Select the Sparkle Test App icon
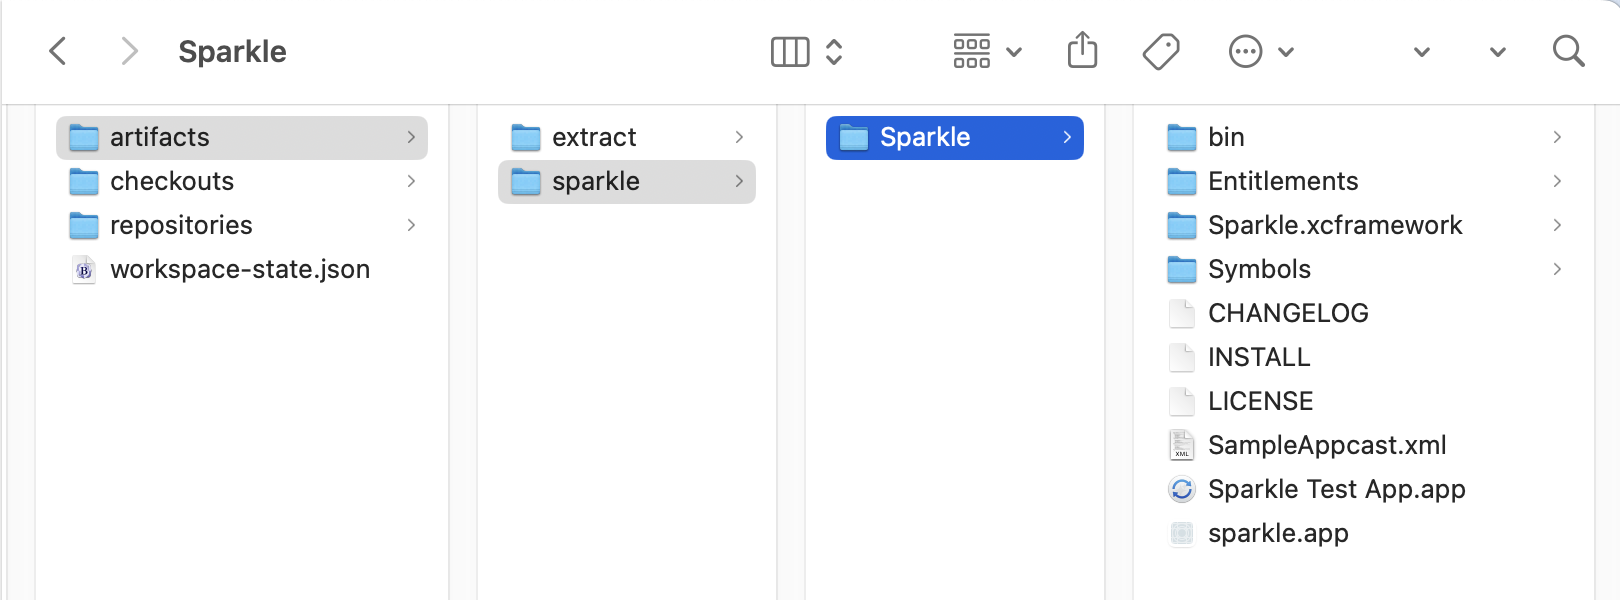Screen dimensions: 1620x600 pyautogui.click(x=1181, y=489)
